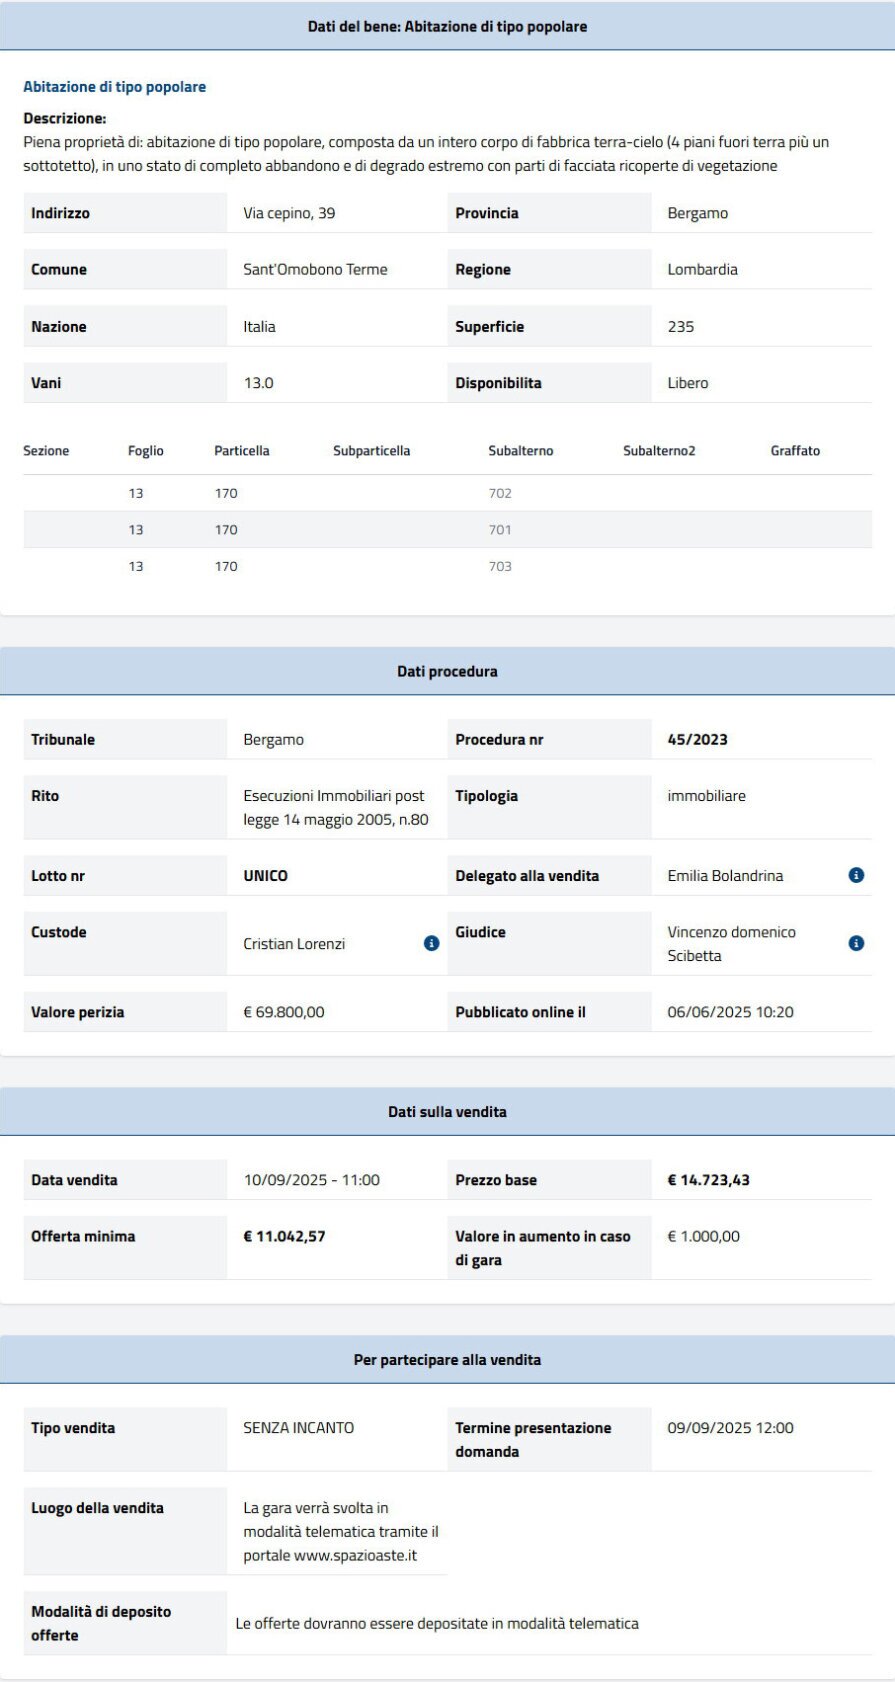Screen dimensions: 895x1682
Task: Select sale date 10/09/2025 - 11:00
Action: point(311,1180)
